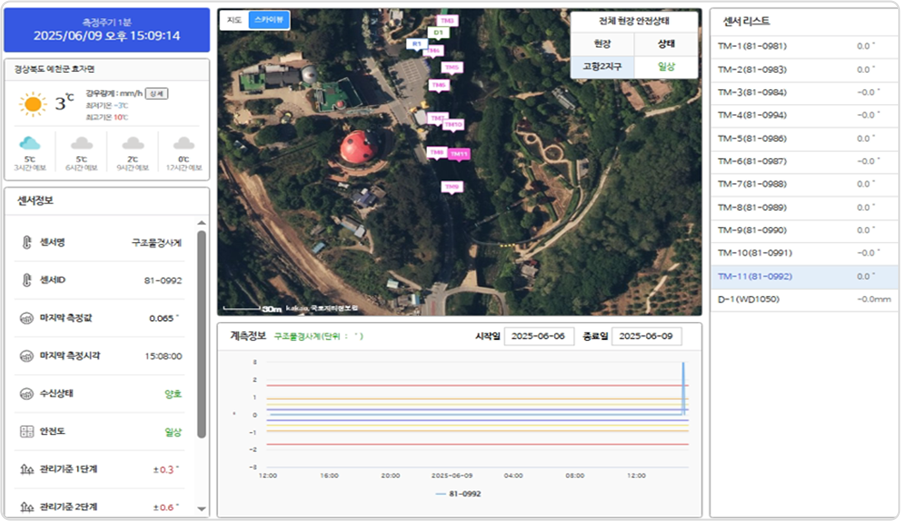The height and width of the screenshot is (521, 901).
Task: Click the 0.065 last measured value
Action: (x=164, y=318)
